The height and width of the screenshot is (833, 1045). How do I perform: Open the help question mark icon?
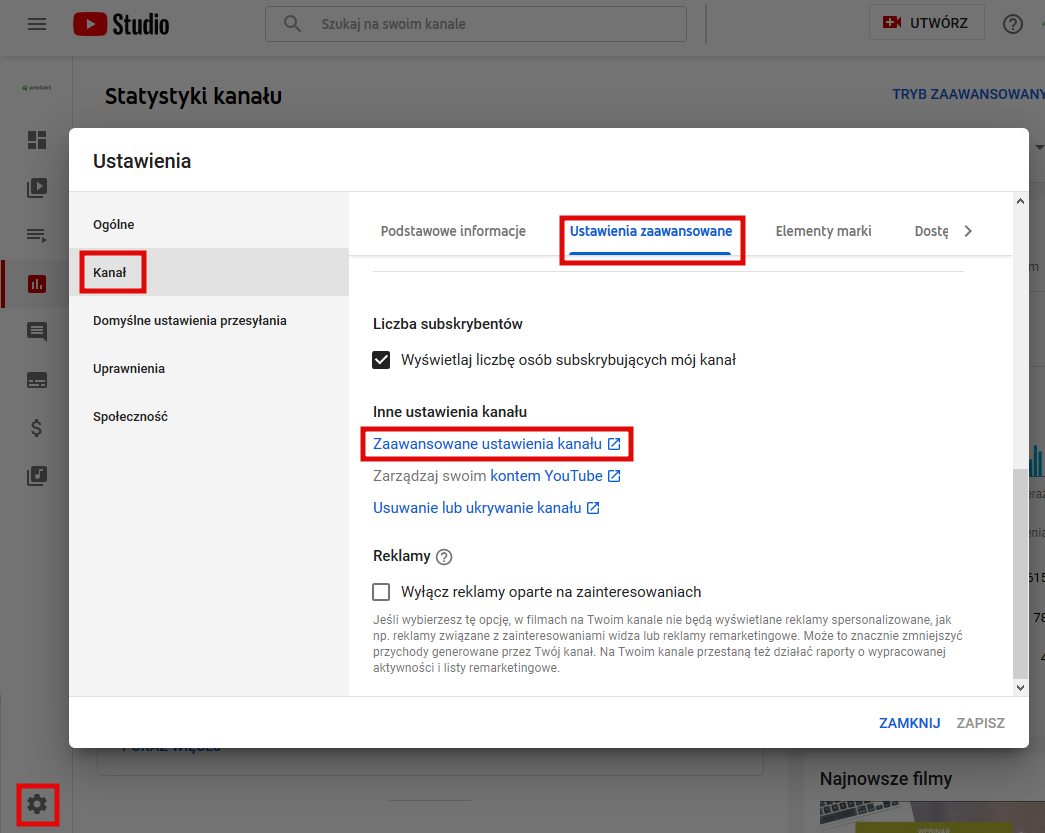pos(1012,24)
